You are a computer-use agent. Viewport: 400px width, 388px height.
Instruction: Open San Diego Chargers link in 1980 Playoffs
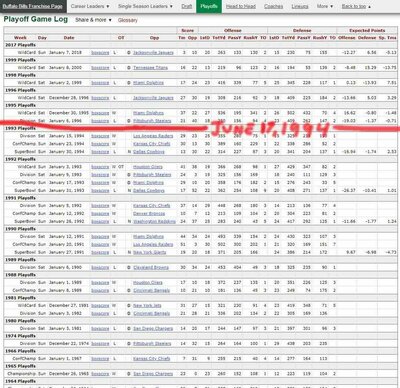tap(153, 328)
